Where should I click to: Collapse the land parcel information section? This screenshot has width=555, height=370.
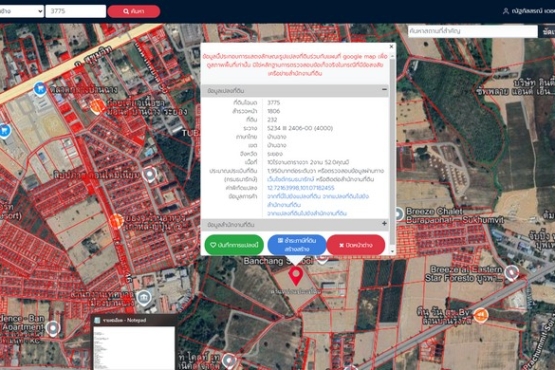(x=384, y=90)
